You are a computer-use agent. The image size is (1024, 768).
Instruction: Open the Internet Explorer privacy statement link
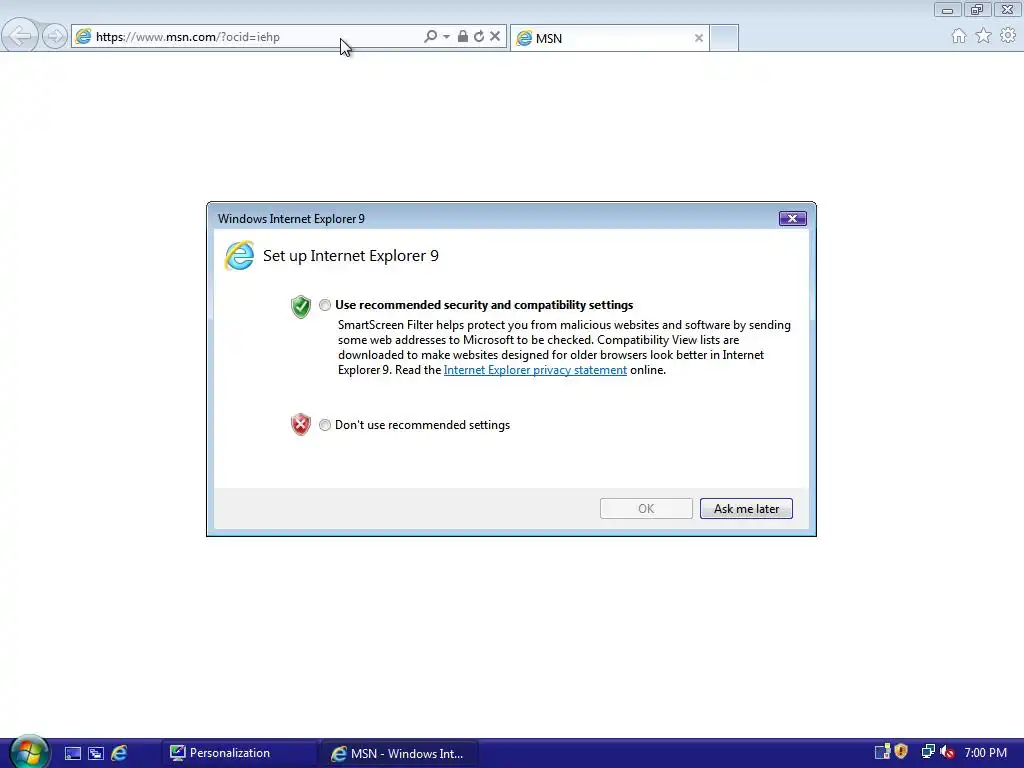pyautogui.click(x=535, y=370)
